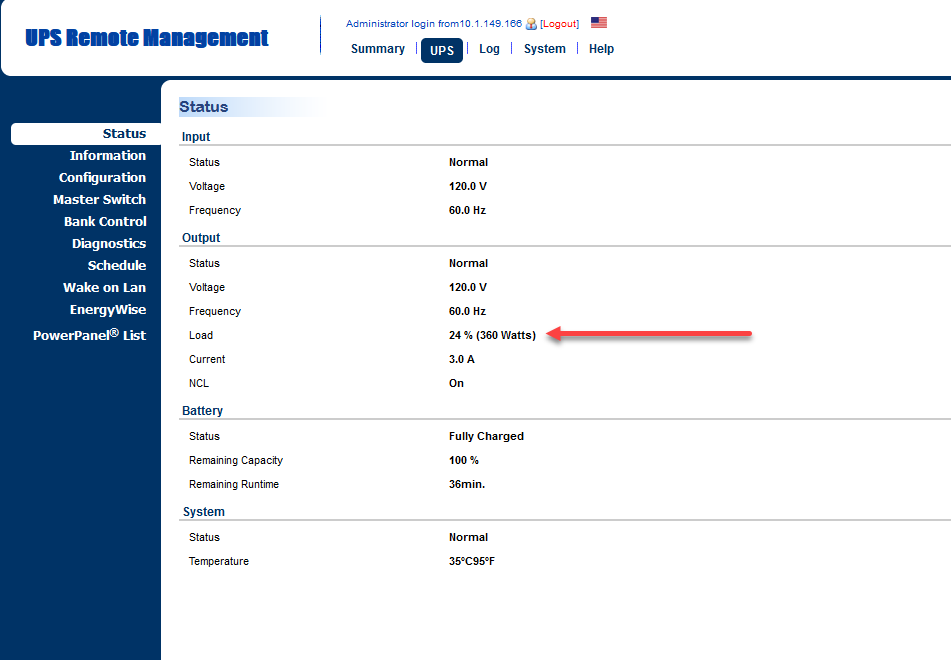Click the Administrator login text
The height and width of the screenshot is (660, 951).
(434, 24)
